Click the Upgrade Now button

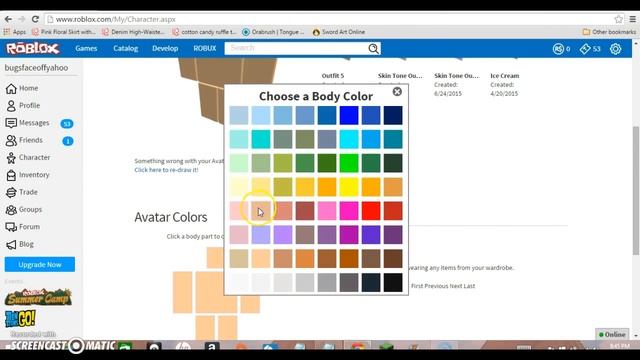40,264
